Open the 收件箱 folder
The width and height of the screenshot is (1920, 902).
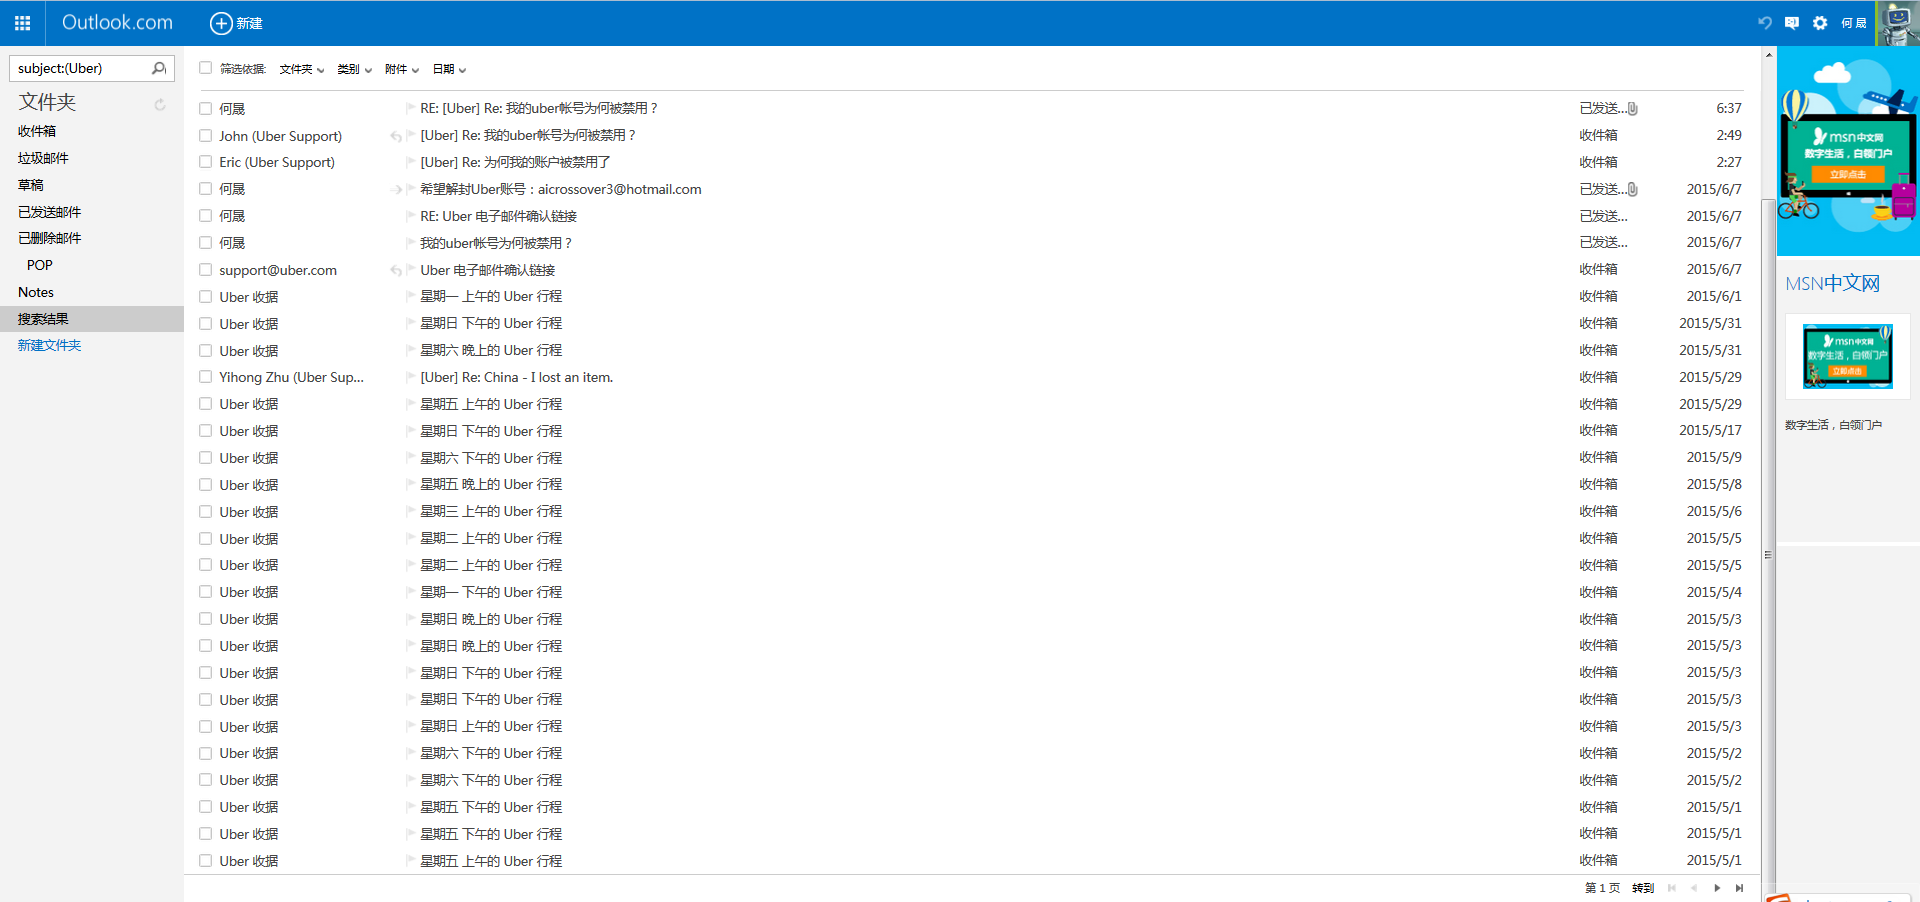(x=37, y=131)
